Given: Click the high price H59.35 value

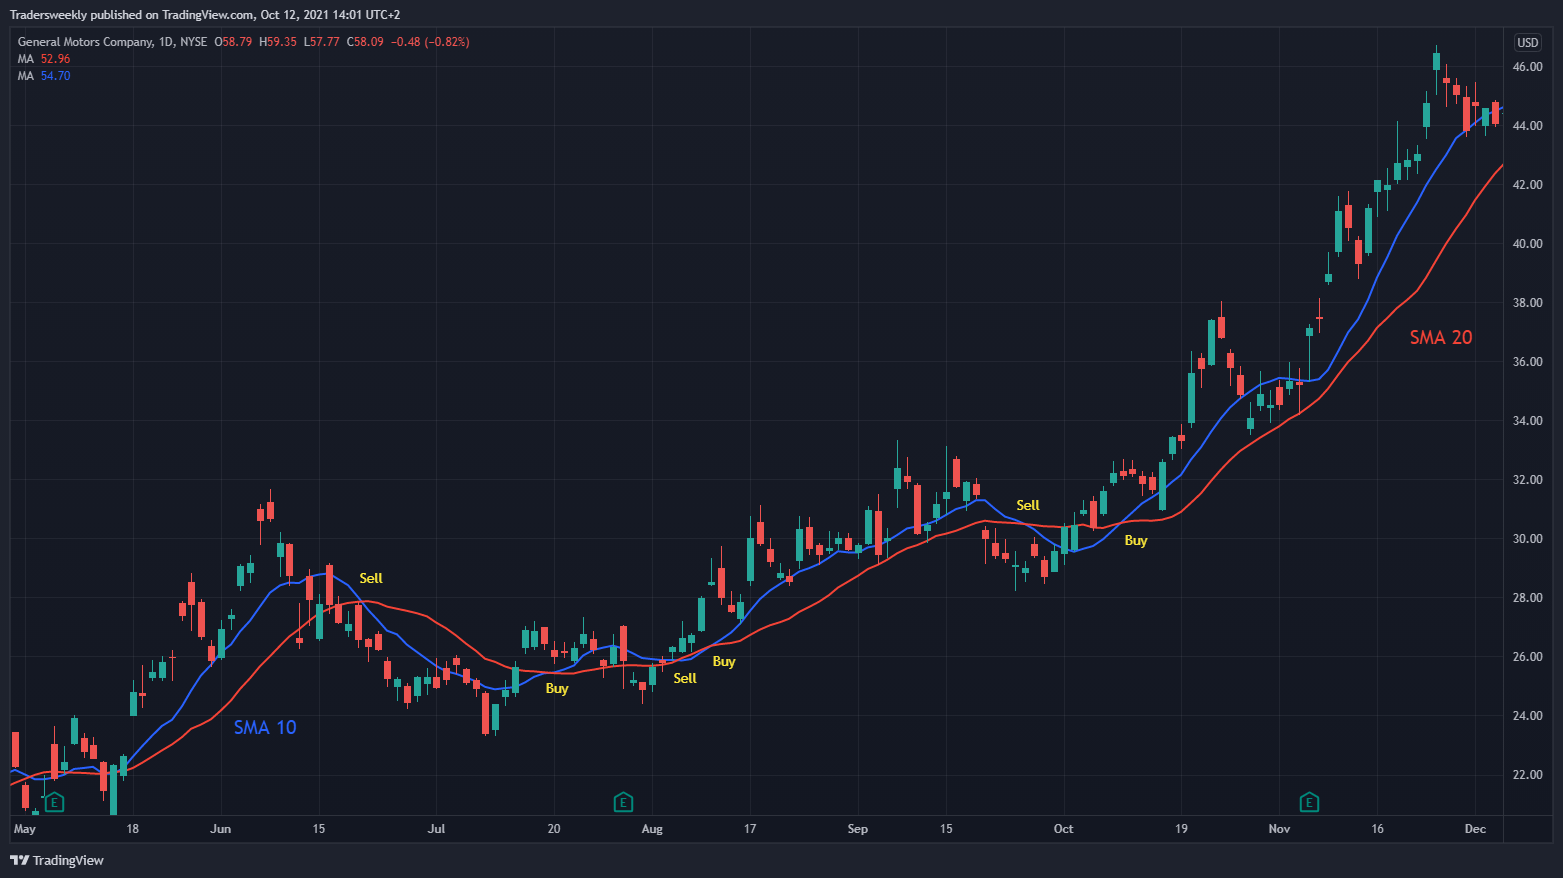Looking at the screenshot, I should [278, 42].
